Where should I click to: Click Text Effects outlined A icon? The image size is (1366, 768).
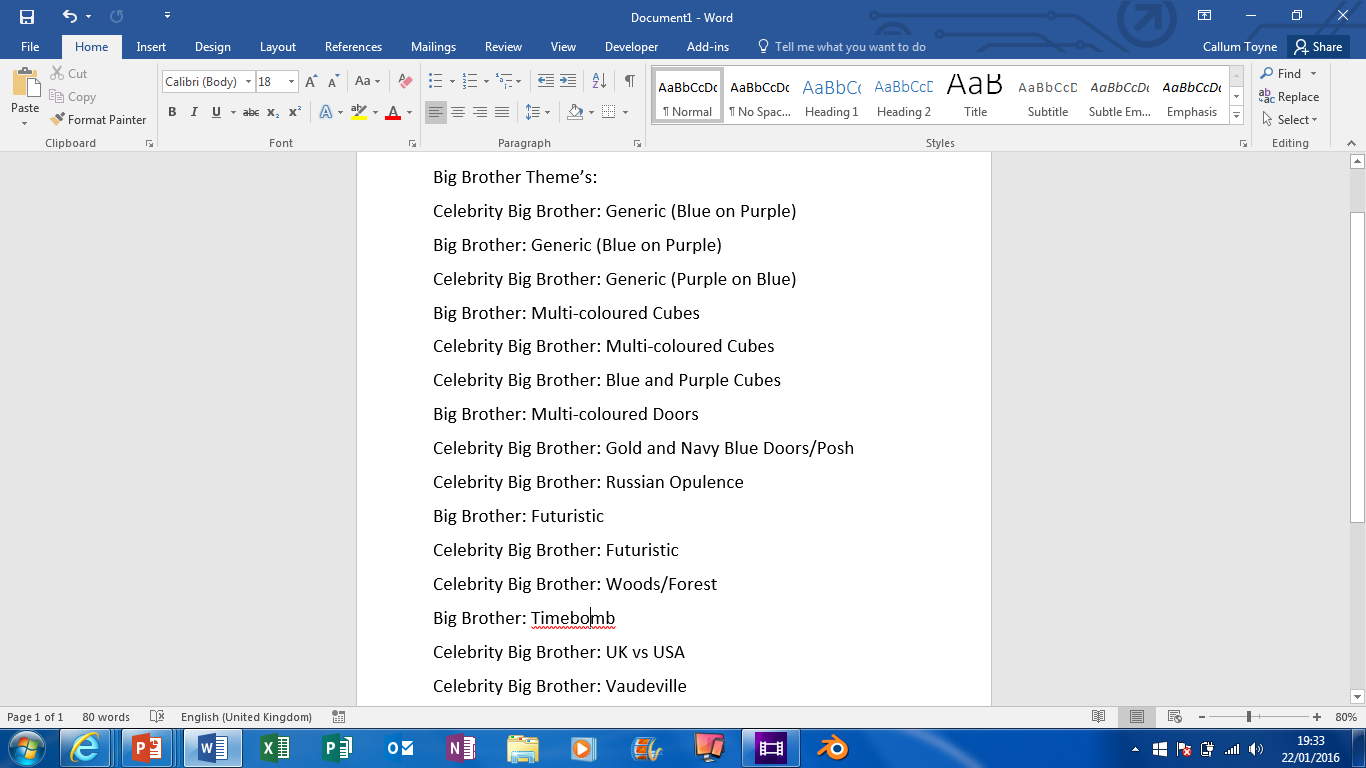coord(326,112)
